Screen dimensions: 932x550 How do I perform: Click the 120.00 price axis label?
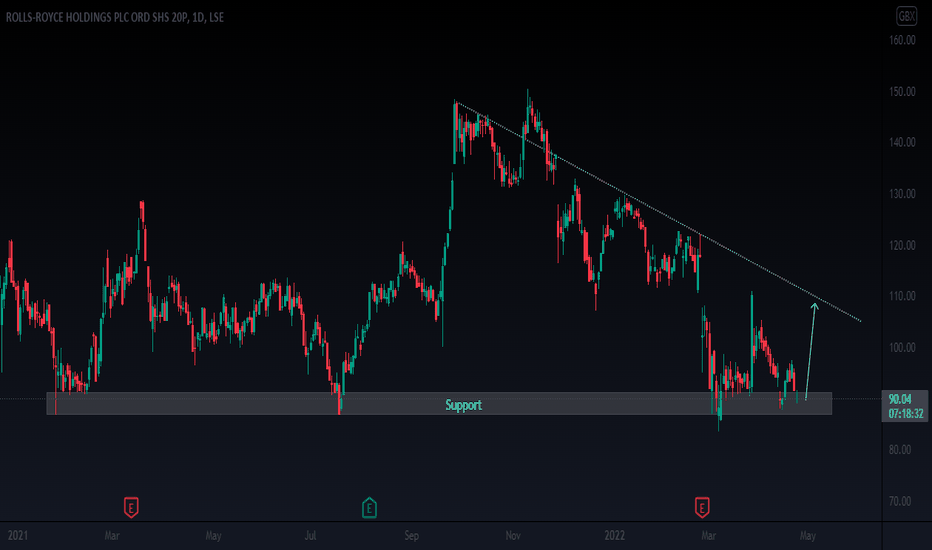pyautogui.click(x=902, y=245)
